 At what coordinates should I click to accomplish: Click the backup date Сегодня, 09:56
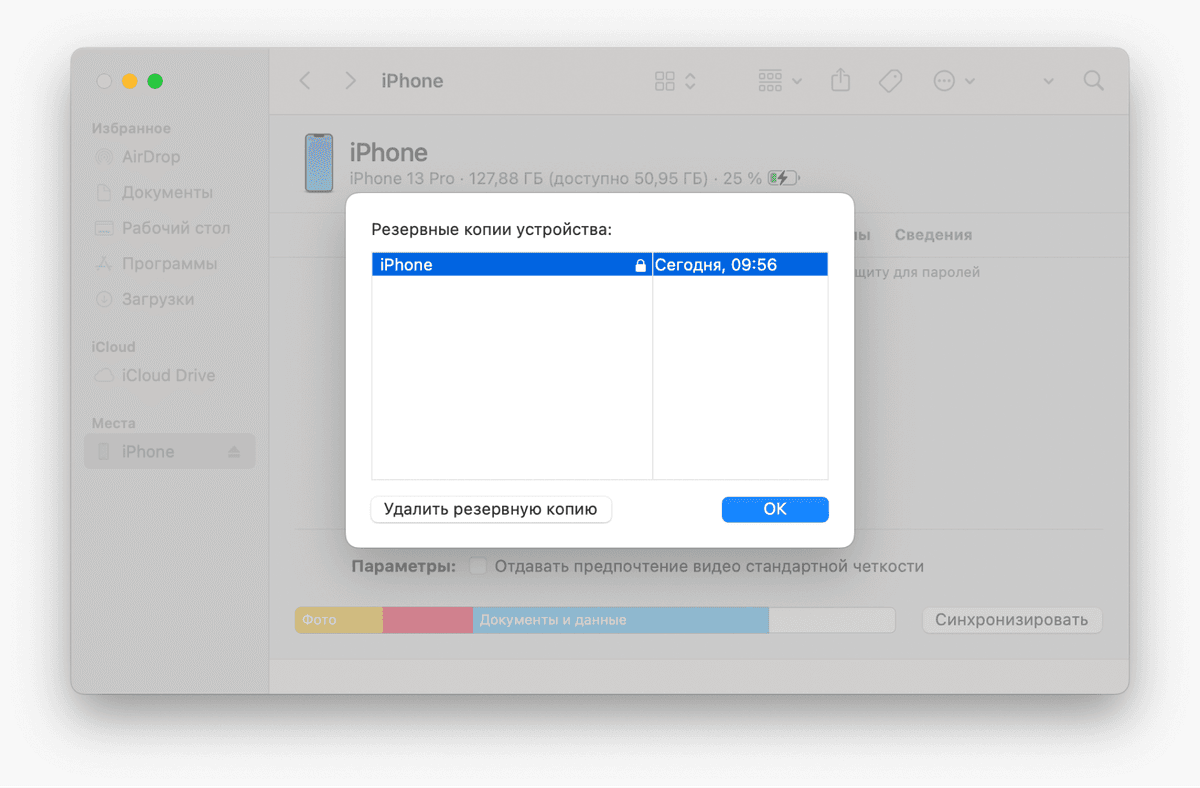[716, 265]
